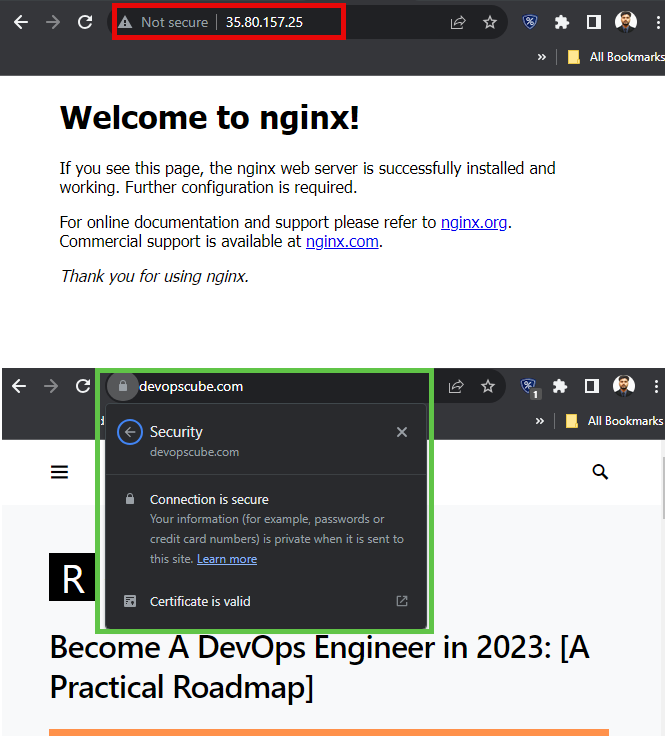665x736 pixels.
Task: Open profile avatar in nginx window
Action: click(626, 22)
